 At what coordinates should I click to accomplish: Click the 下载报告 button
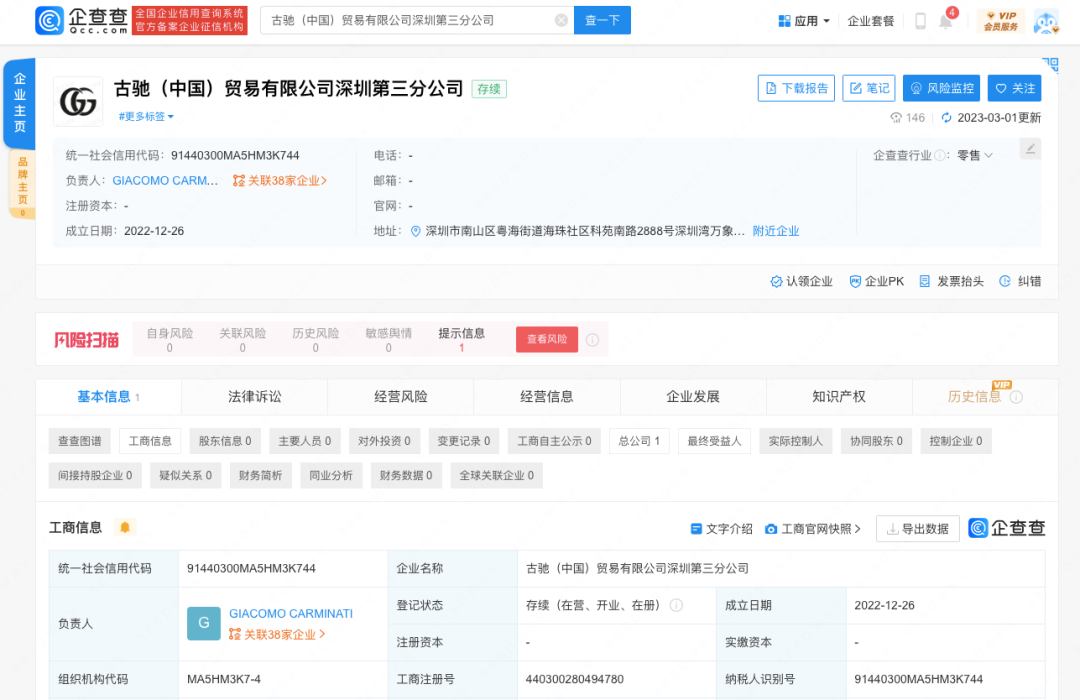point(796,88)
